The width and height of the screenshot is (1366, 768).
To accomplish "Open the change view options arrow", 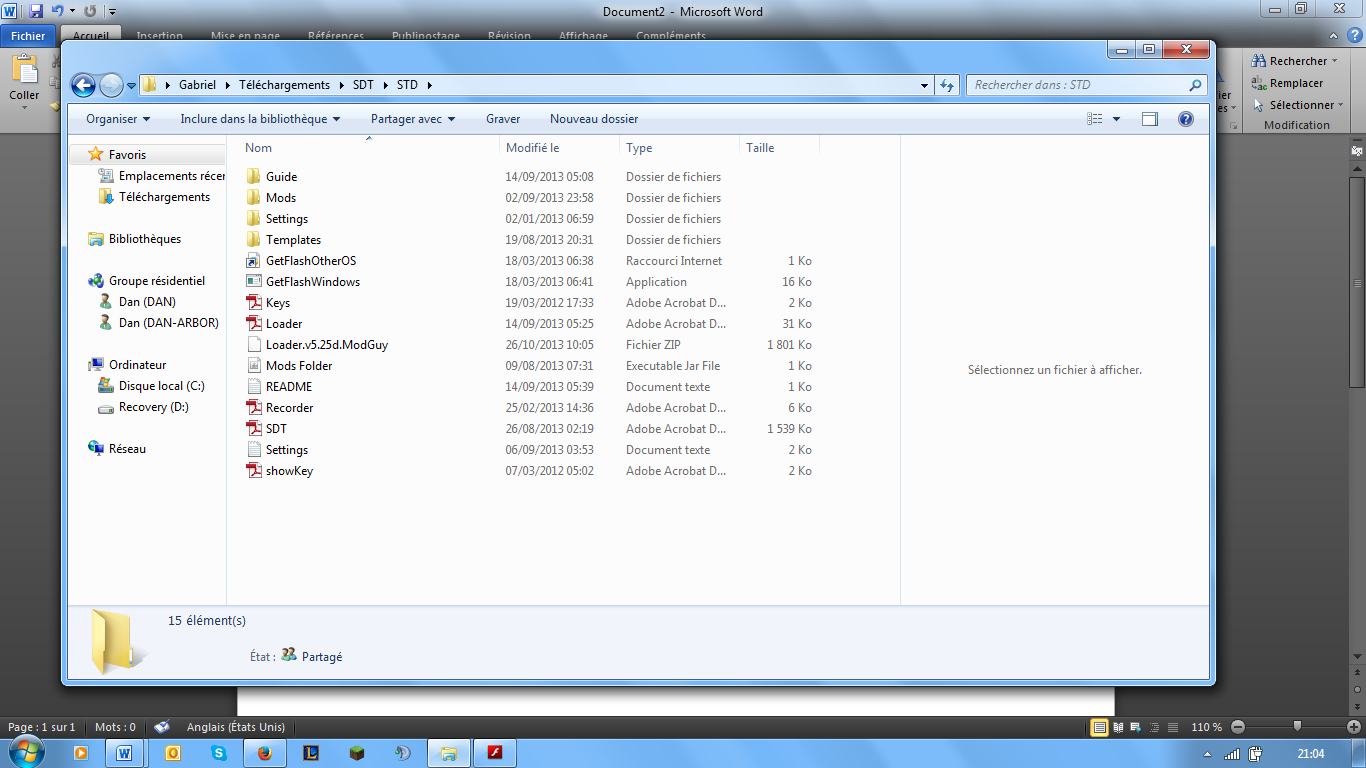I will point(1116,119).
